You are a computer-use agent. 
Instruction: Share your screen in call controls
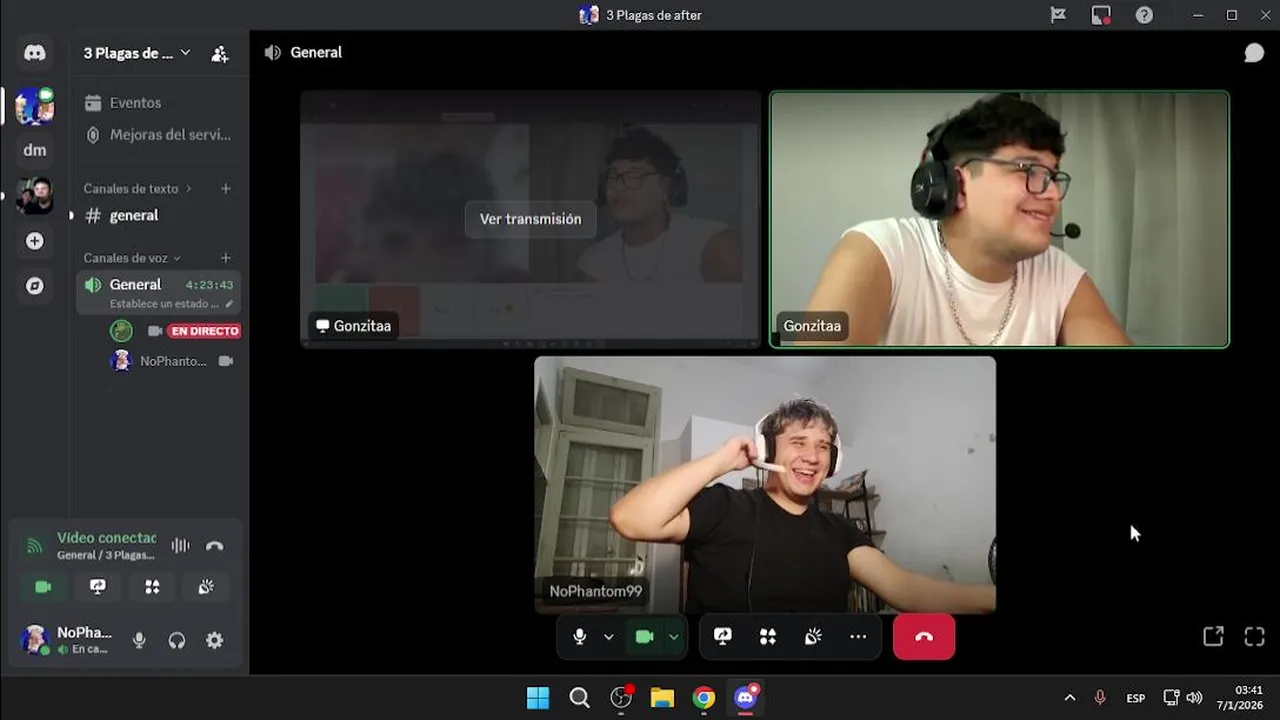723,637
